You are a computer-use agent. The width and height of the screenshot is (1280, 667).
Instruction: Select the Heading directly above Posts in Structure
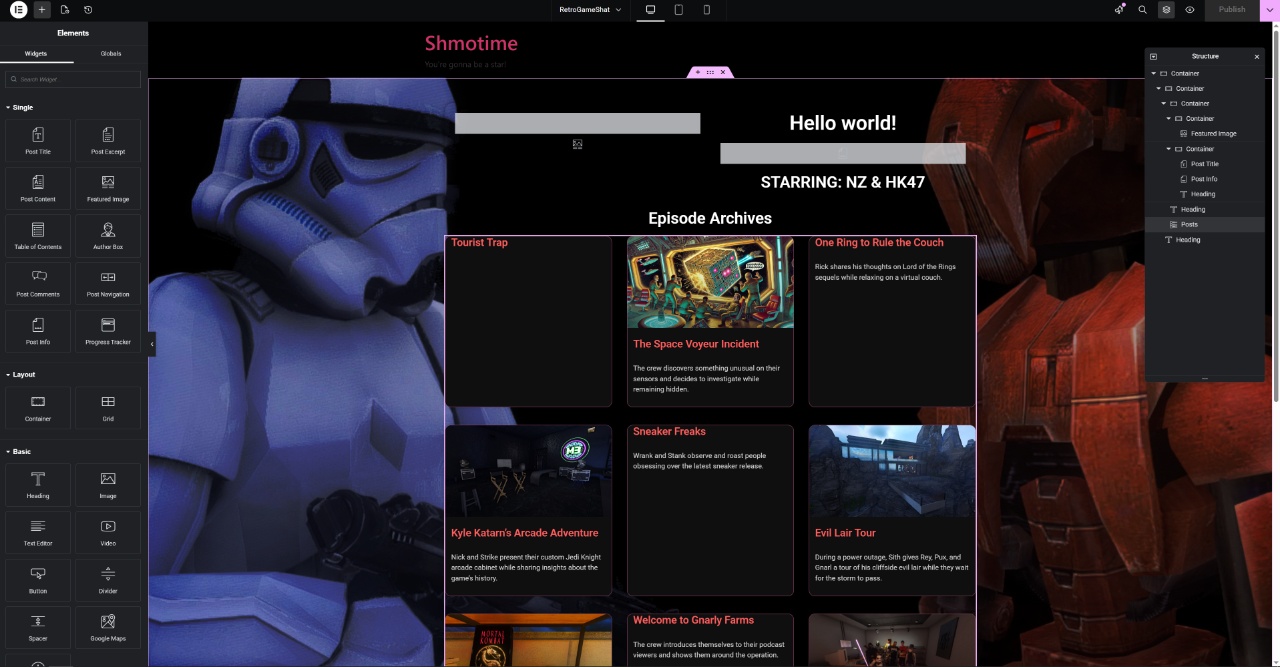1193,209
